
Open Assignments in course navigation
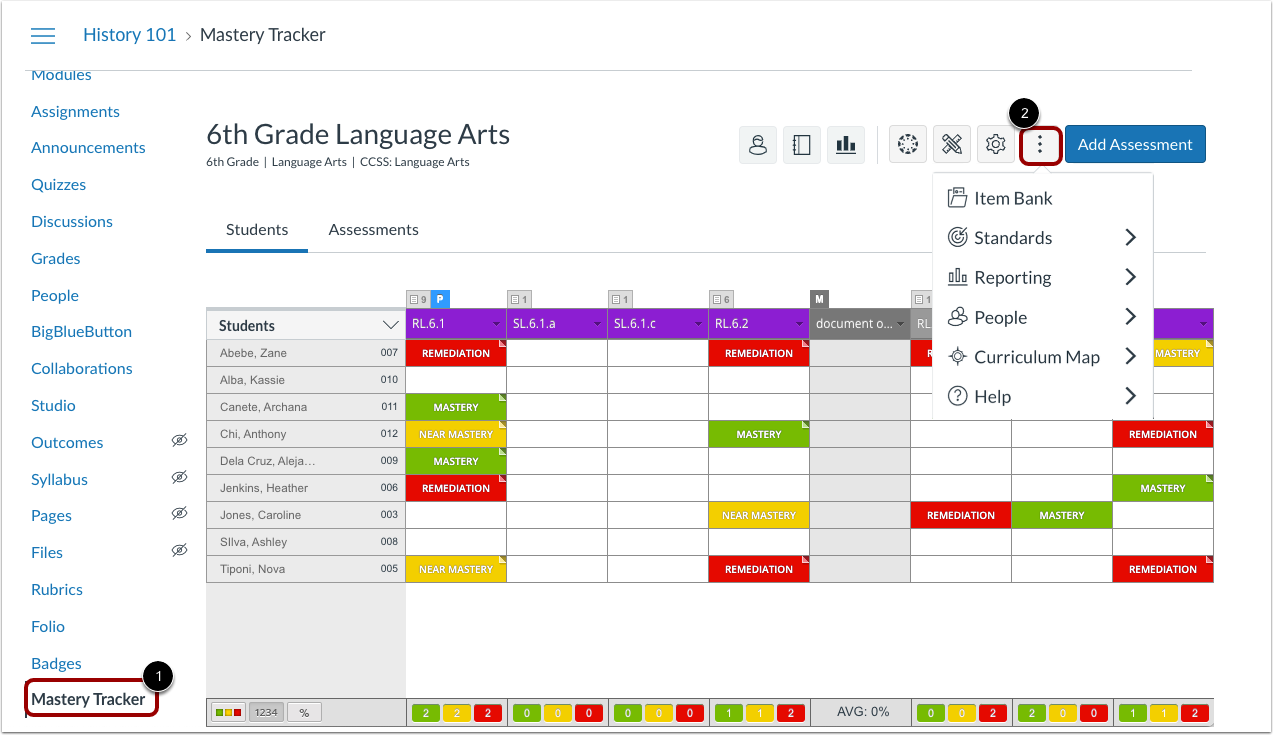click(x=75, y=111)
